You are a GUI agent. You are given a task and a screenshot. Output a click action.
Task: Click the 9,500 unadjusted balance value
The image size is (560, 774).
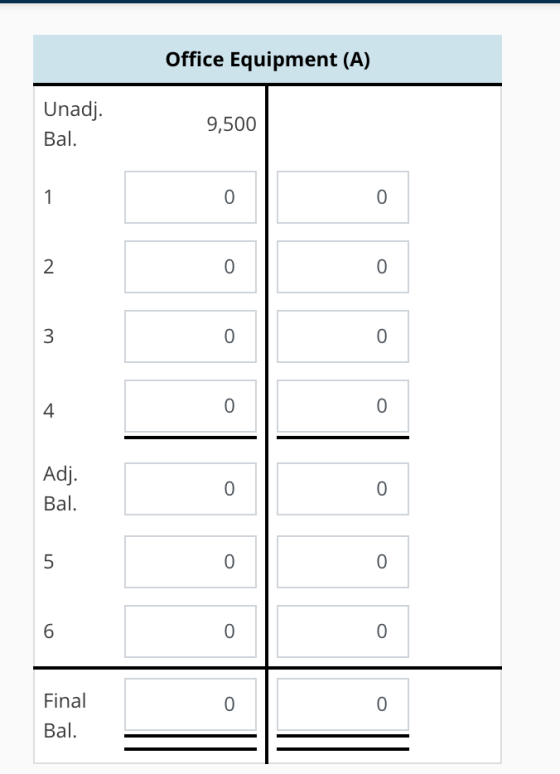click(x=232, y=124)
